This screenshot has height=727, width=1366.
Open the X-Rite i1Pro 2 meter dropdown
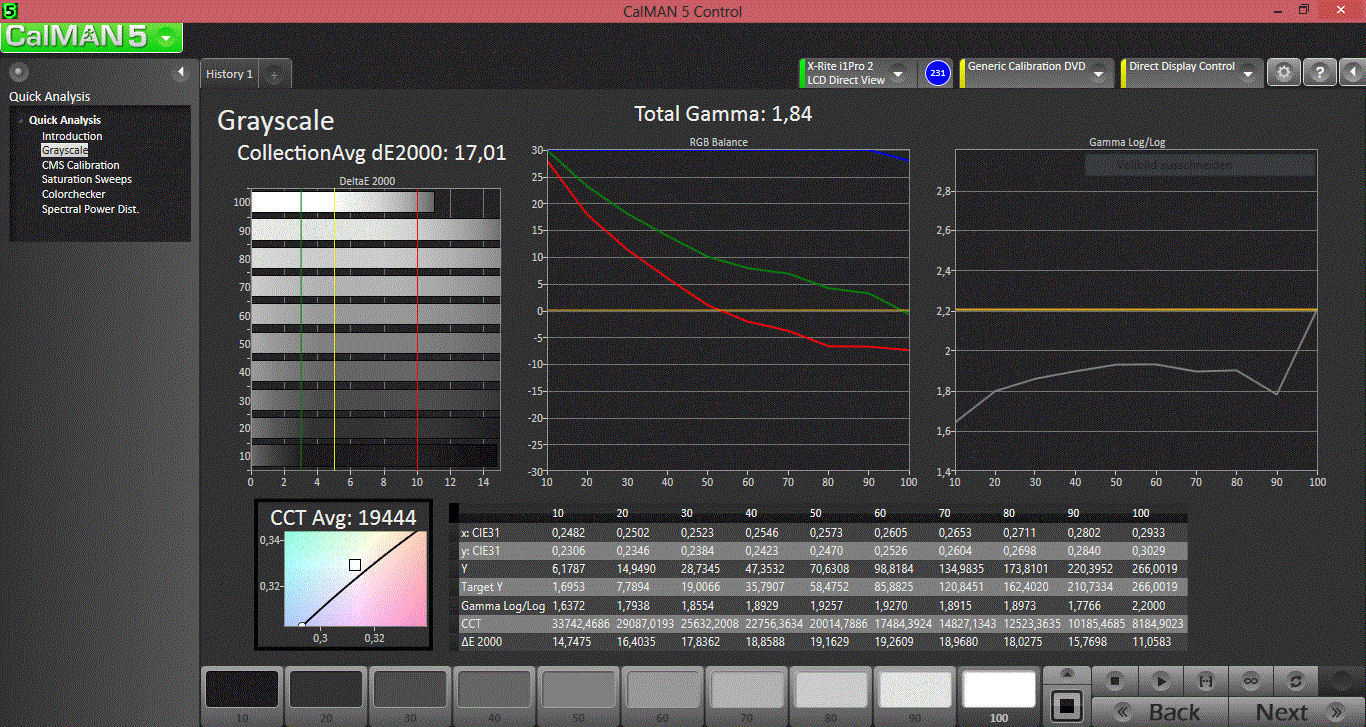point(898,74)
